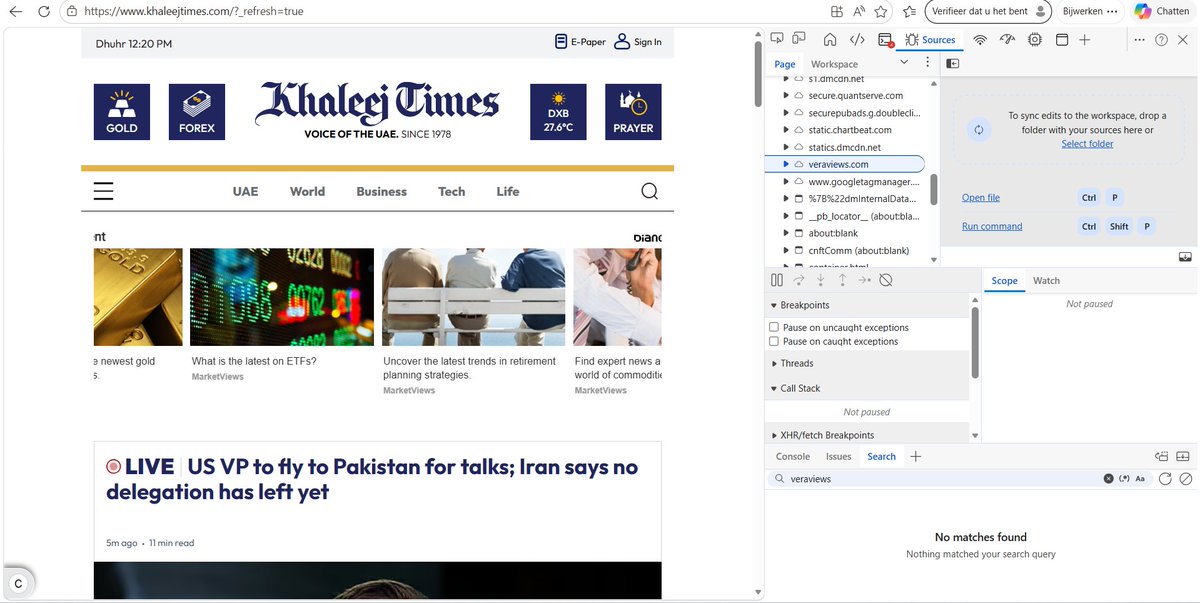Expand the static.chartbeat.com tree node
This screenshot has width=1200, height=603.
click(x=786, y=130)
